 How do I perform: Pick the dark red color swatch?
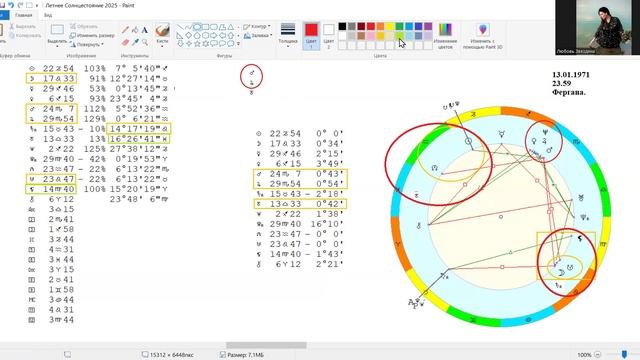click(x=361, y=27)
